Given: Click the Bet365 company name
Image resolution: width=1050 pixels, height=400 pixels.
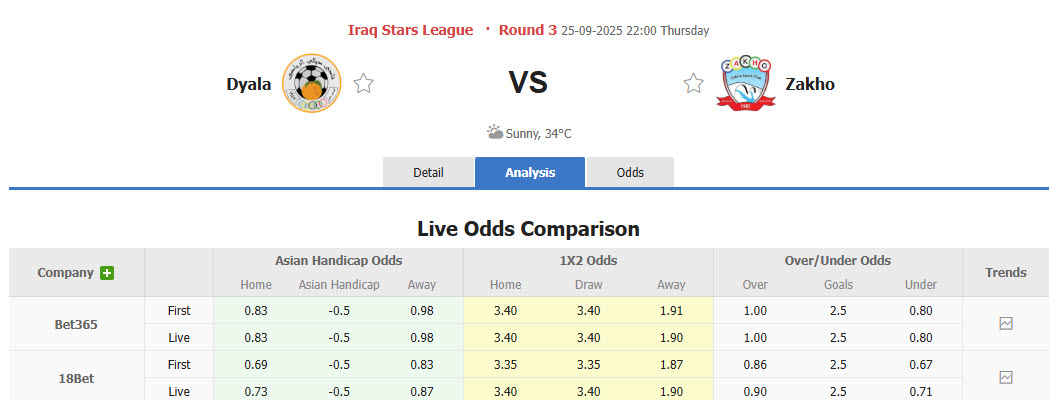Looking at the screenshot, I should 77,324.
